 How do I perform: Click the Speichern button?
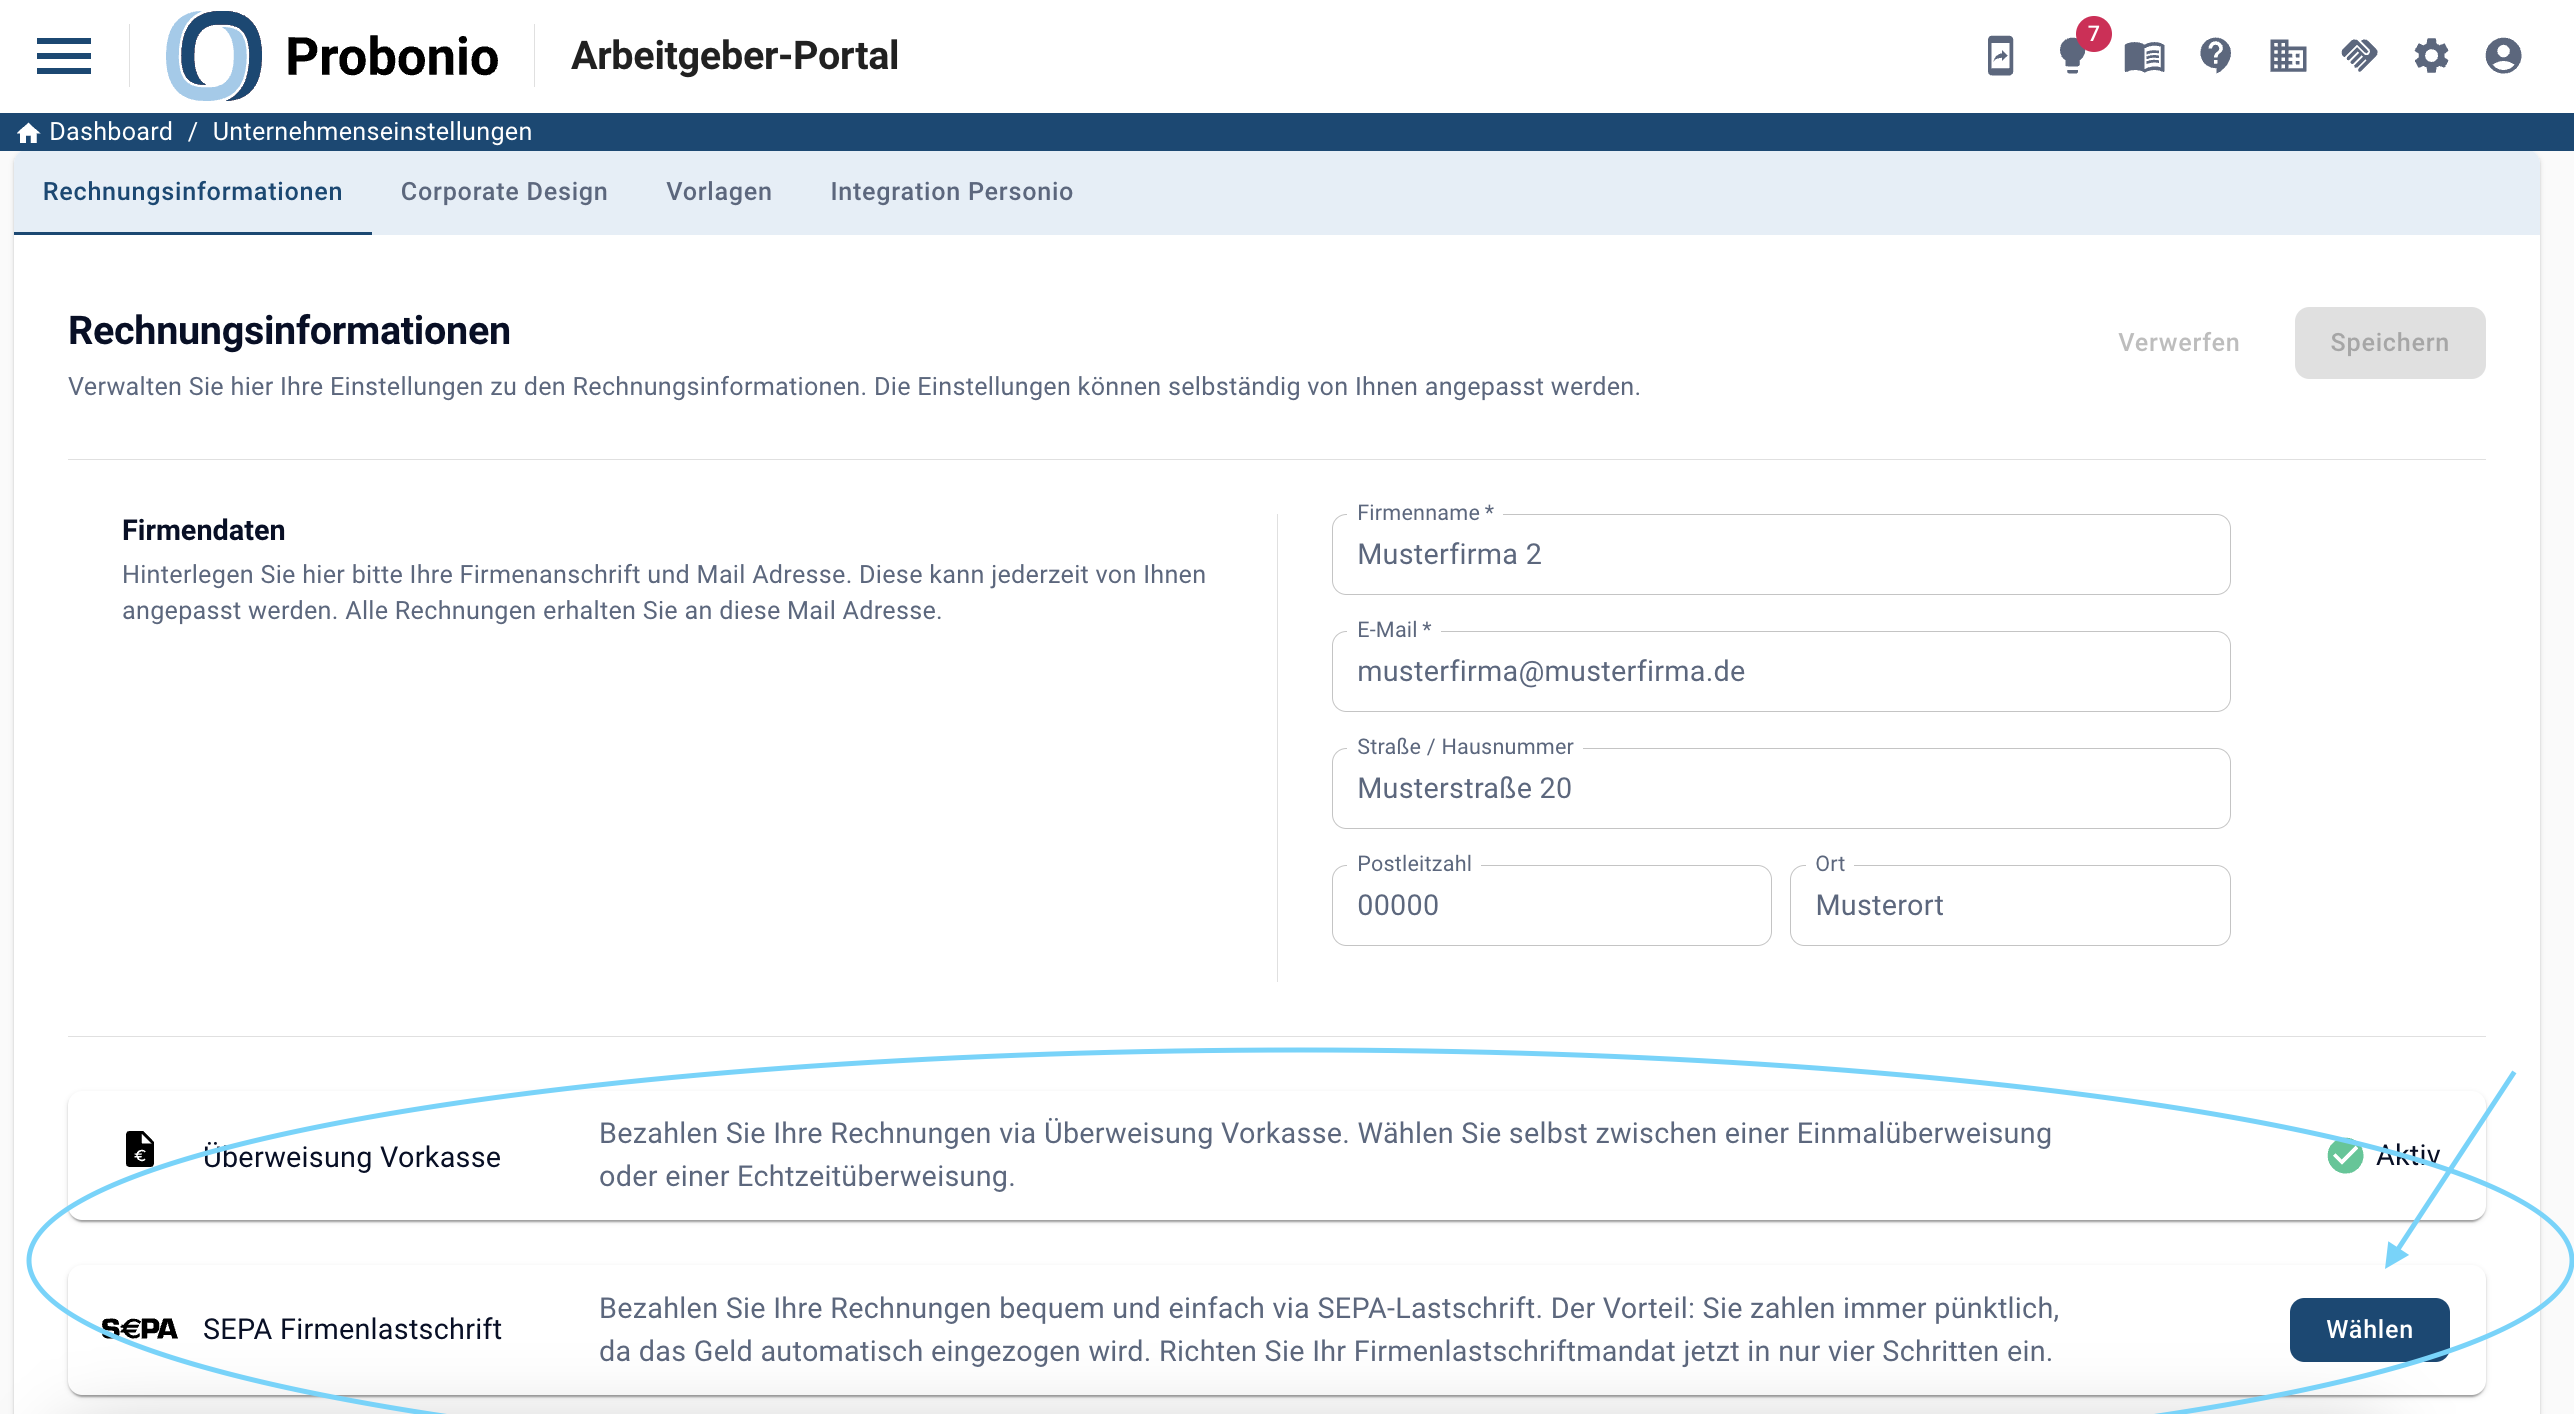coord(2390,343)
